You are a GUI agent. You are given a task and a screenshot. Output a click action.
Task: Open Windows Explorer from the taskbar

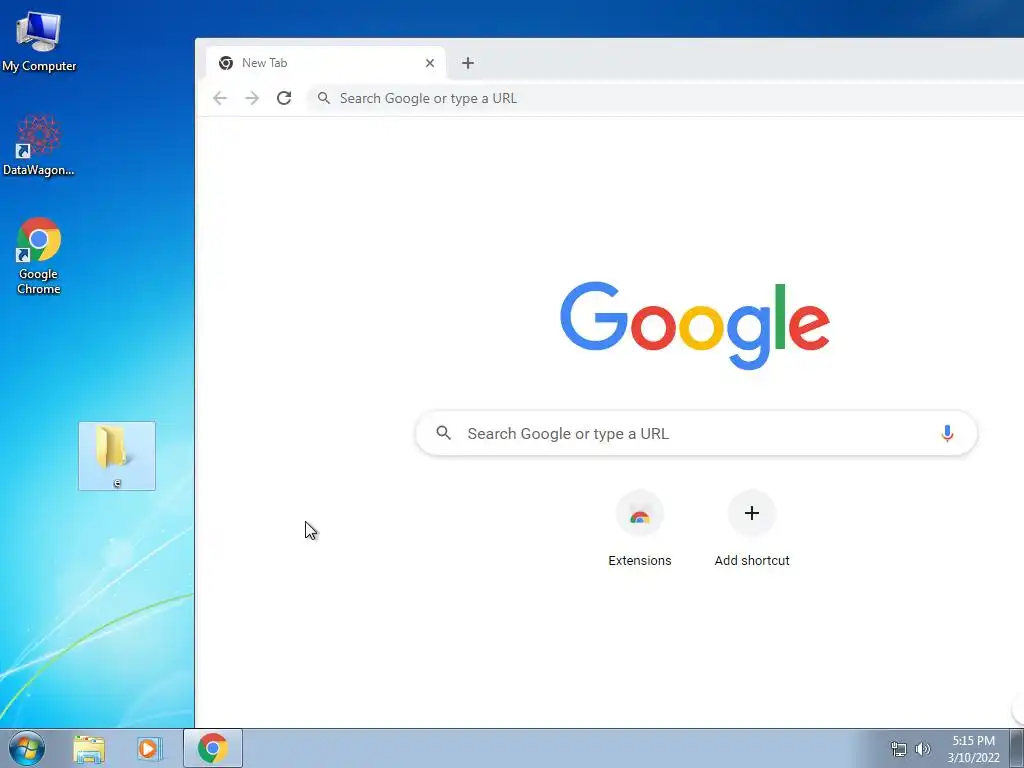click(89, 749)
